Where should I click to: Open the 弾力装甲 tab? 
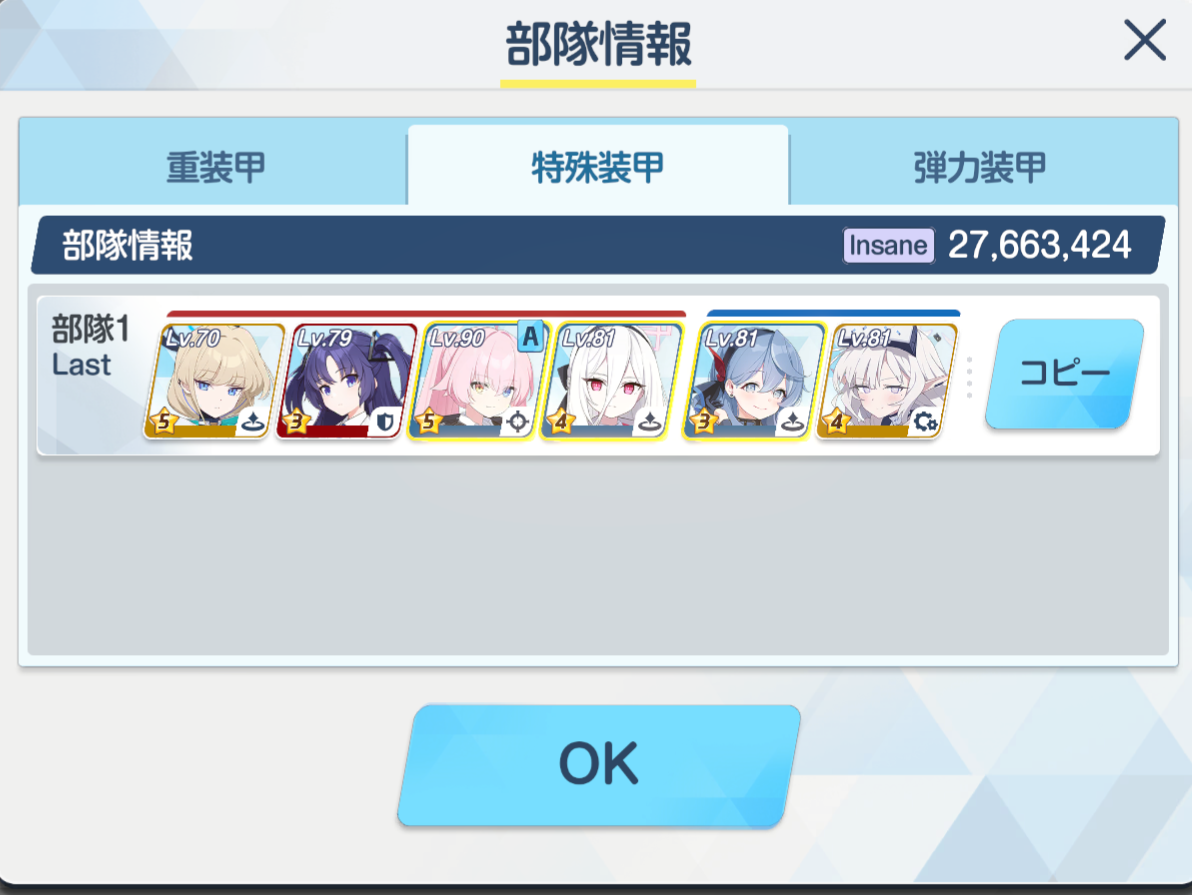pos(981,167)
